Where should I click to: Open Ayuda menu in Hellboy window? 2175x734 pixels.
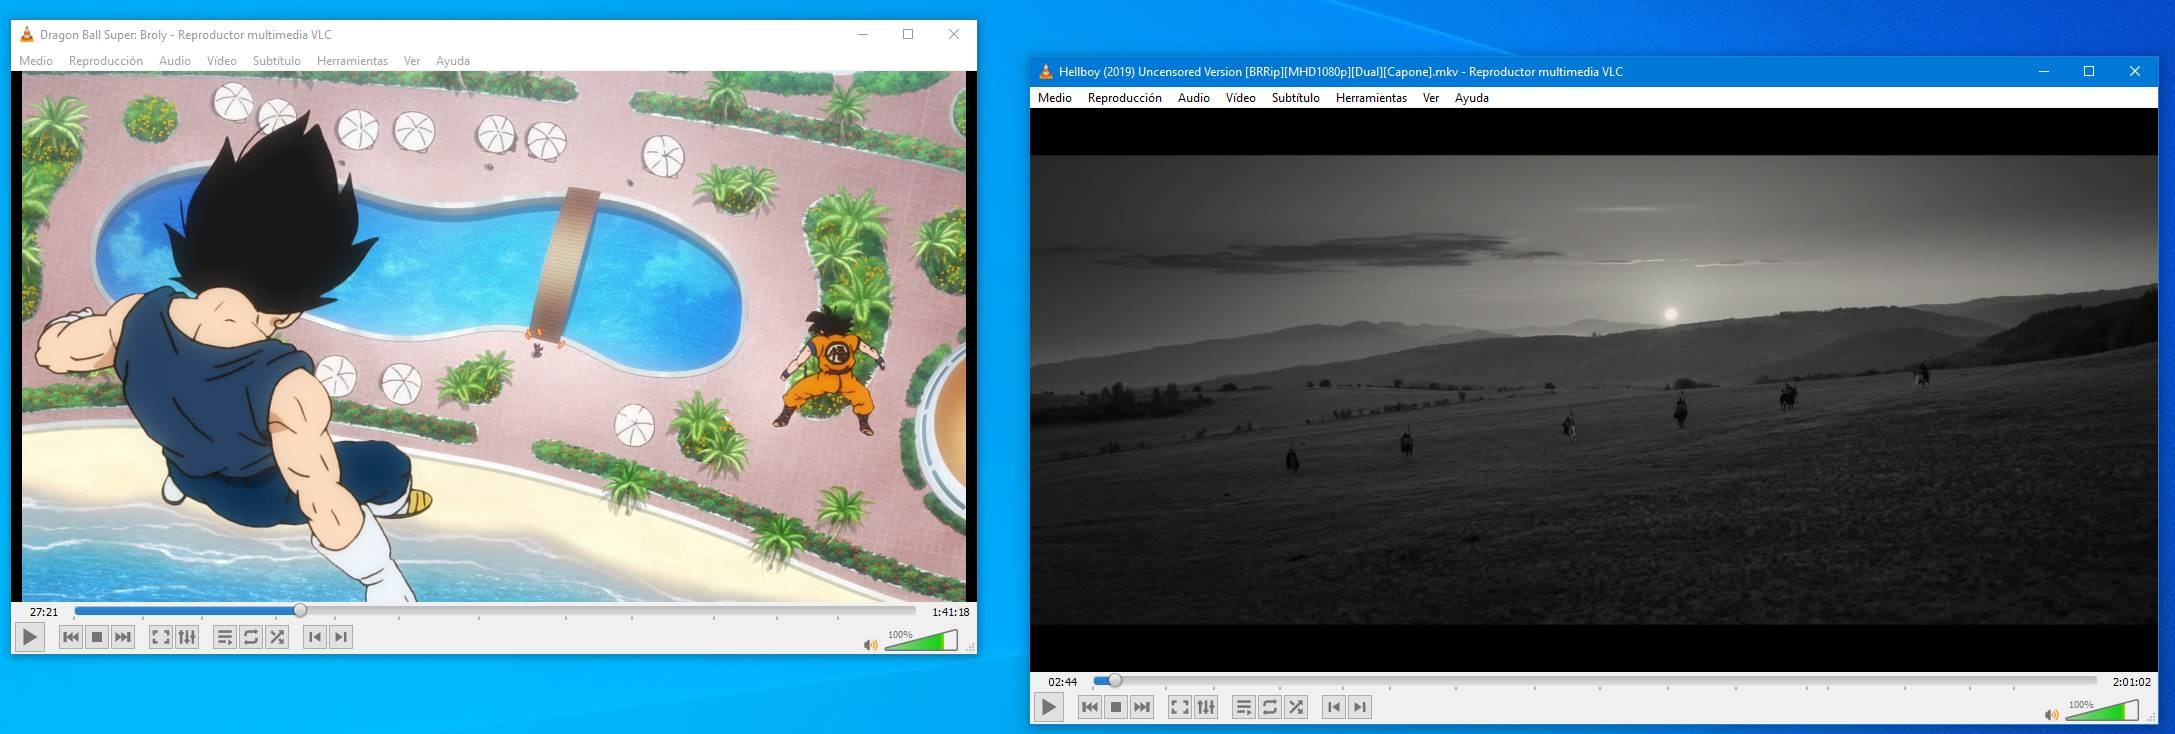coord(1472,98)
